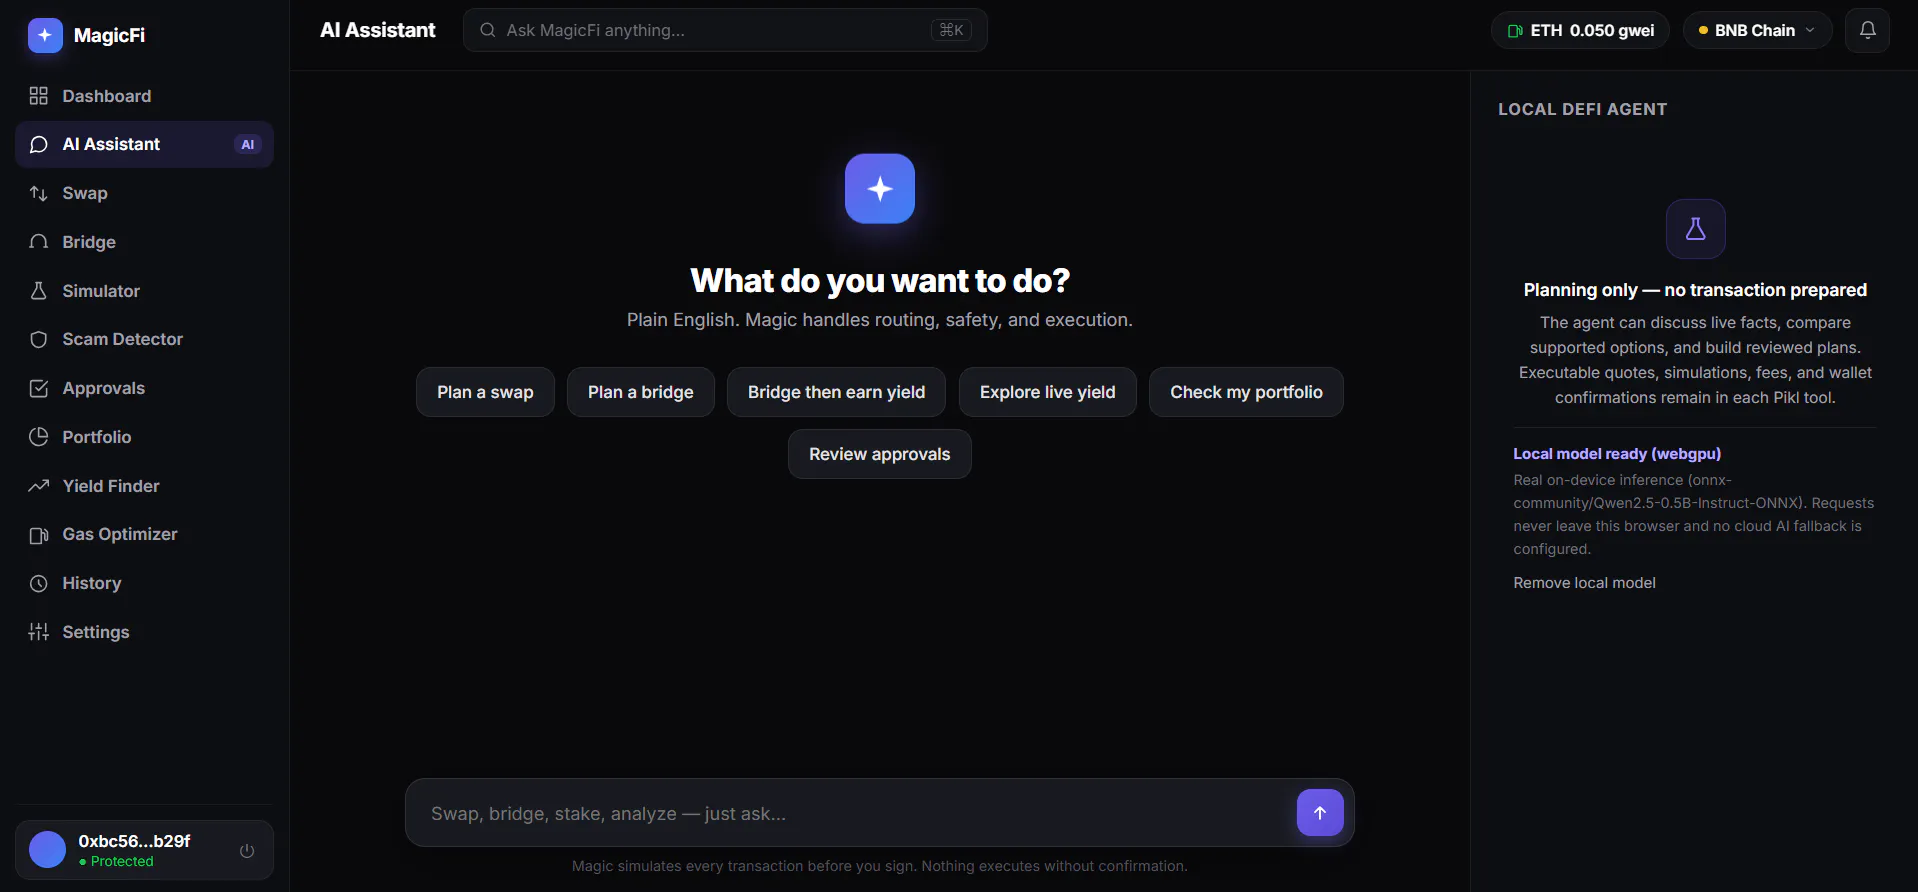The width and height of the screenshot is (1918, 892).
Task: Click wallet address 0xbc56...b29f
Action: click(x=134, y=841)
